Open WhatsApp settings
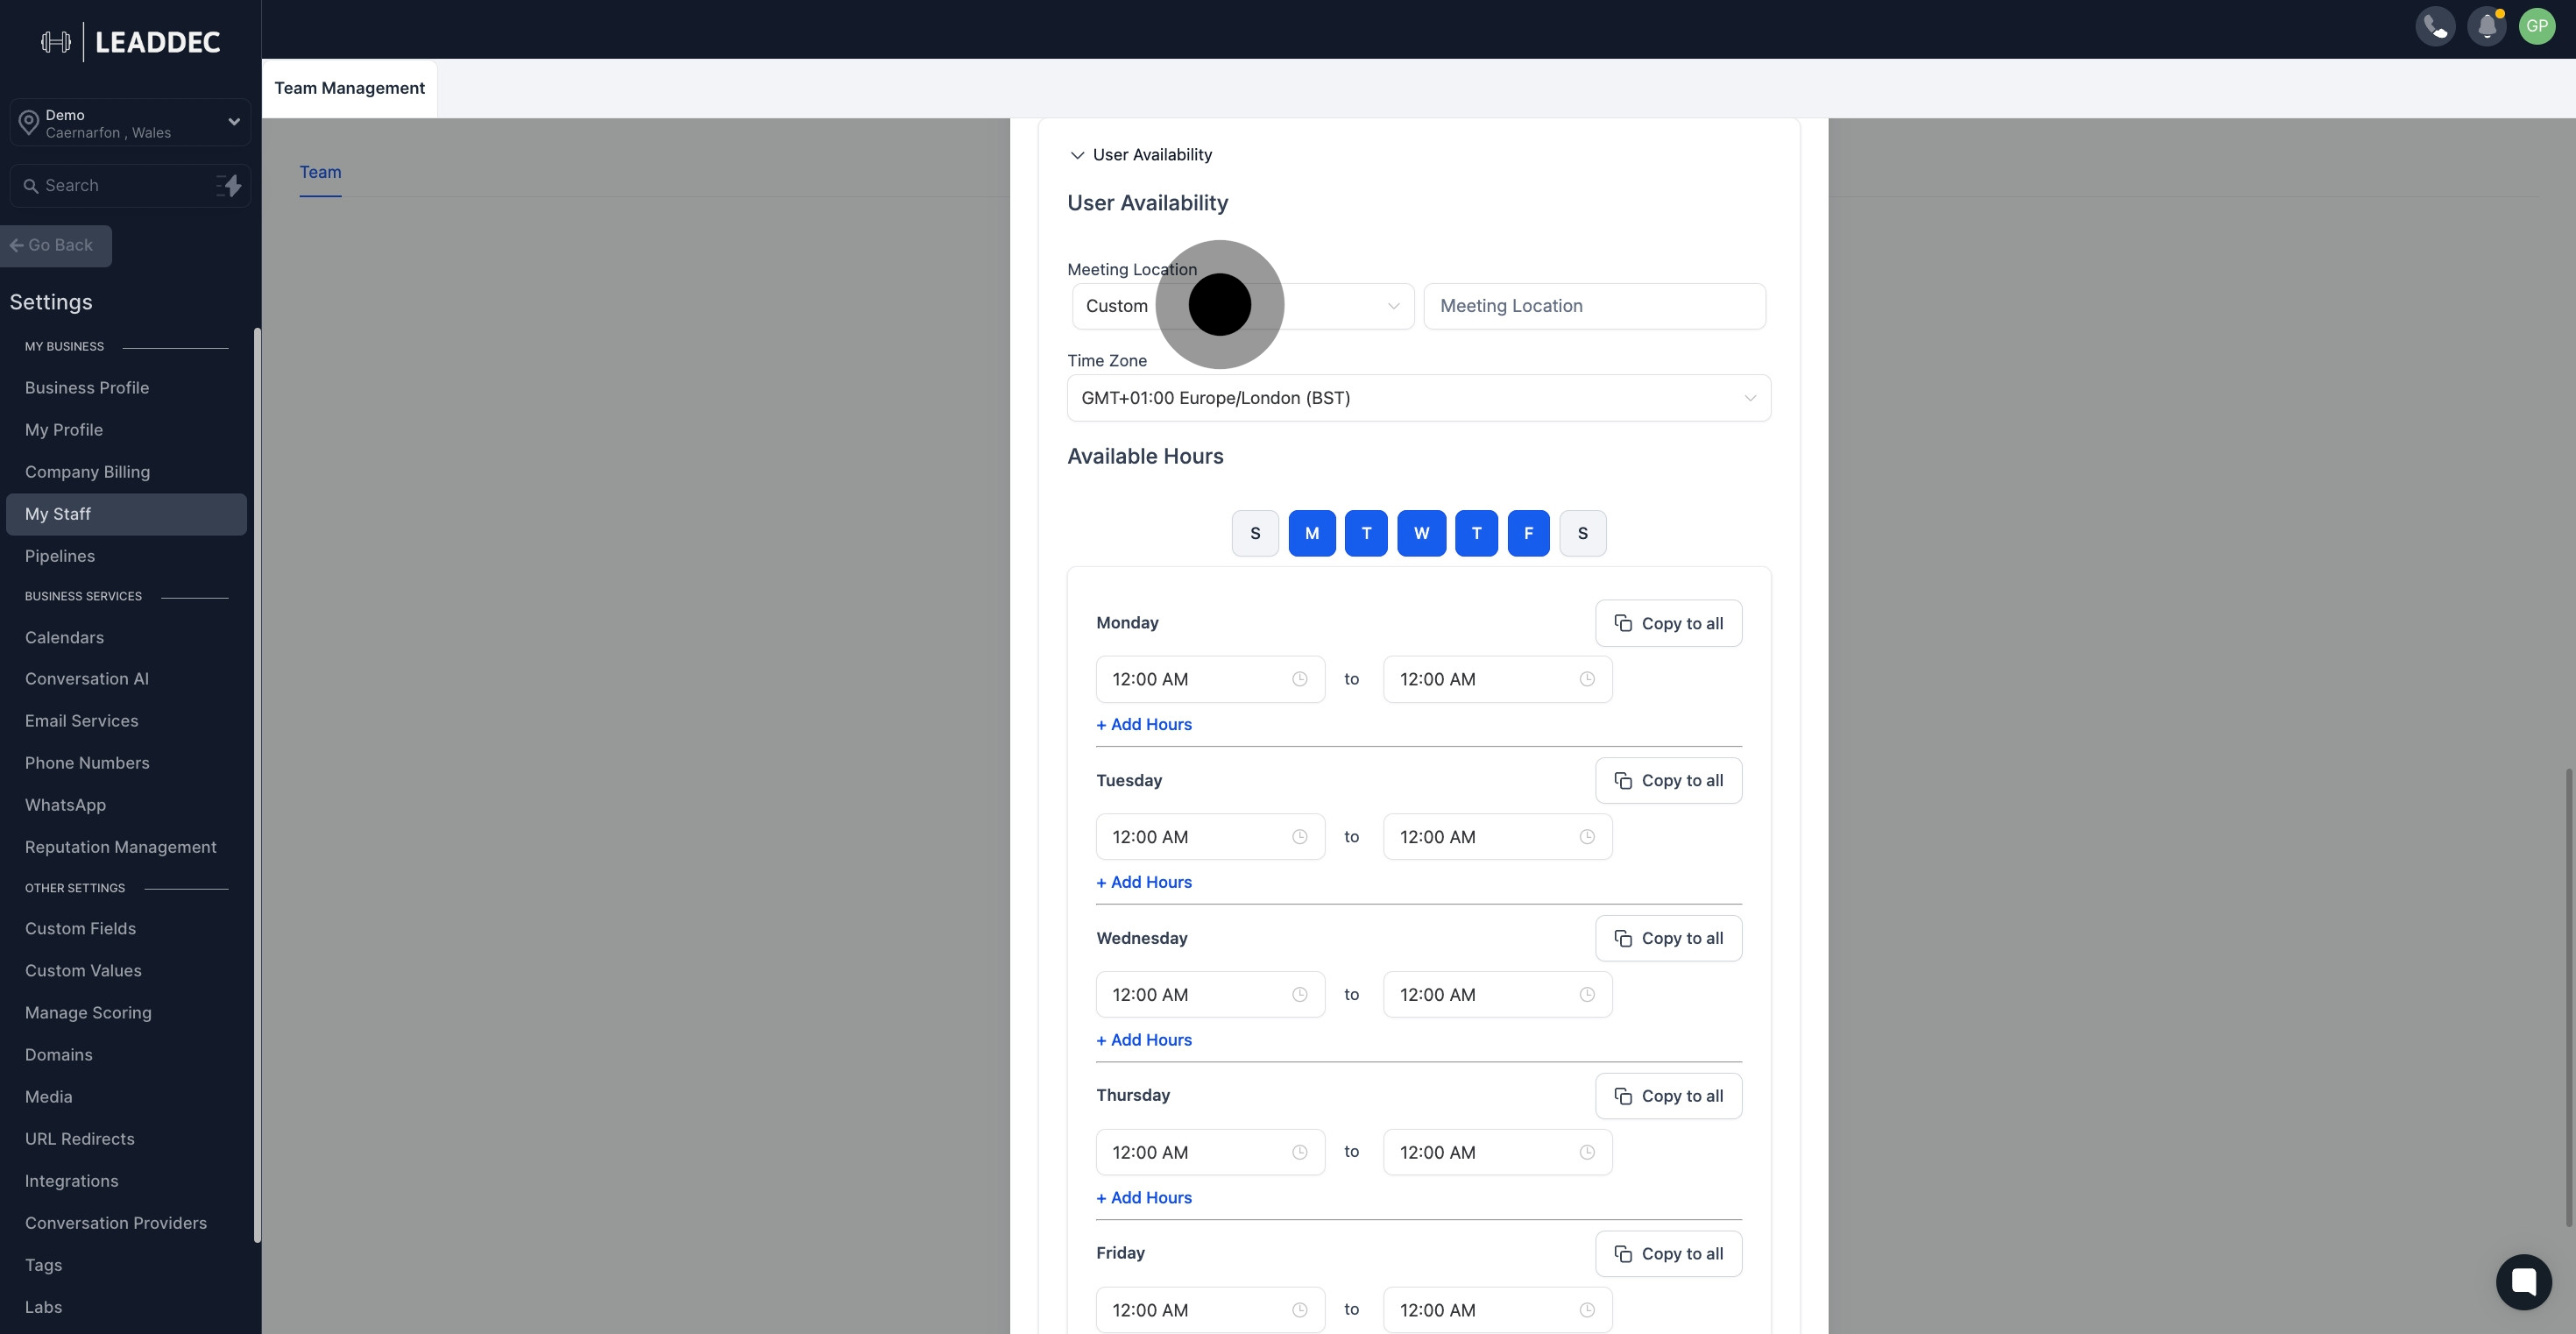2576x1334 pixels. click(65, 805)
